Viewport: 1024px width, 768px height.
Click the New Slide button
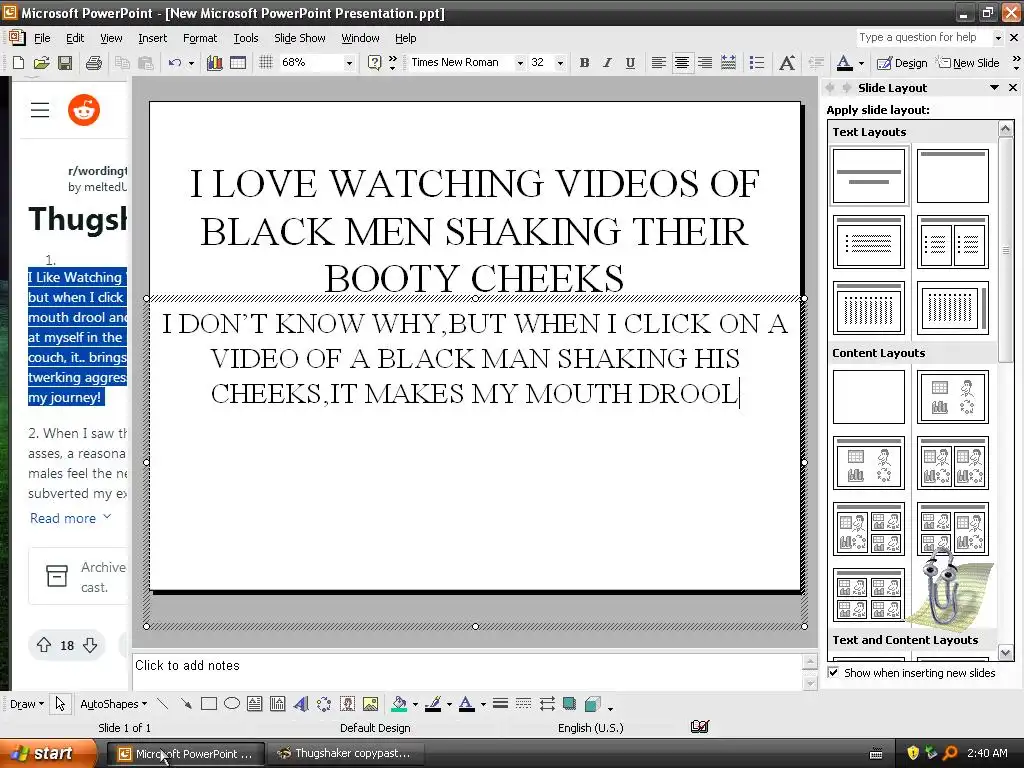click(x=968, y=63)
